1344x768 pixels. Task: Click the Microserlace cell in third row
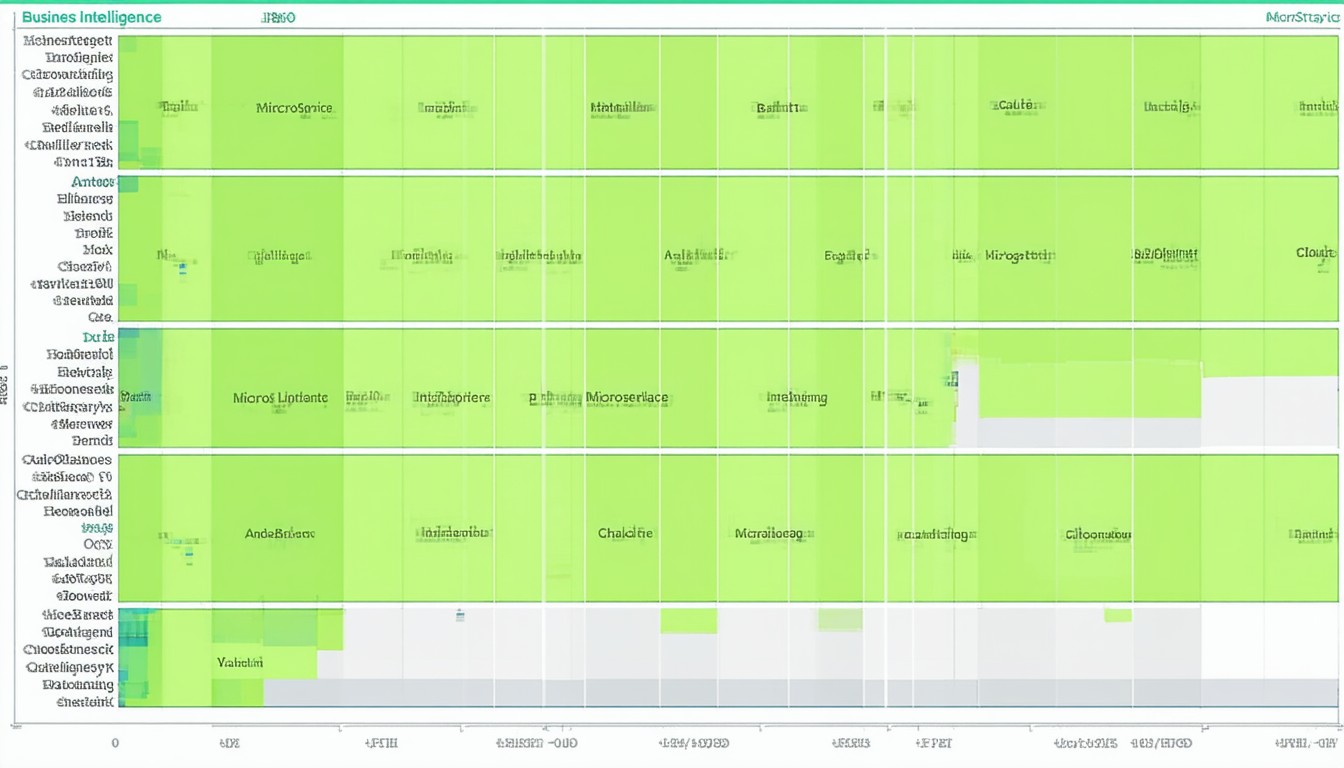[x=626, y=397]
